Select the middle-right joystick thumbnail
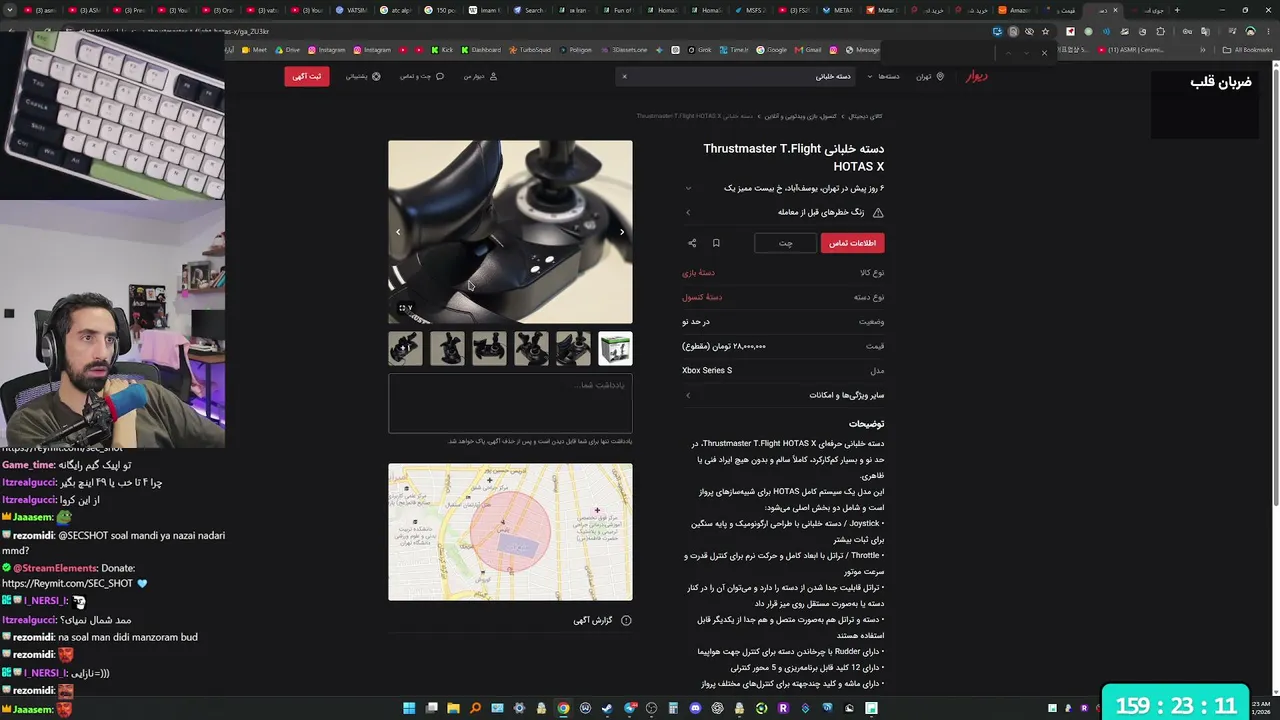 pos(531,349)
